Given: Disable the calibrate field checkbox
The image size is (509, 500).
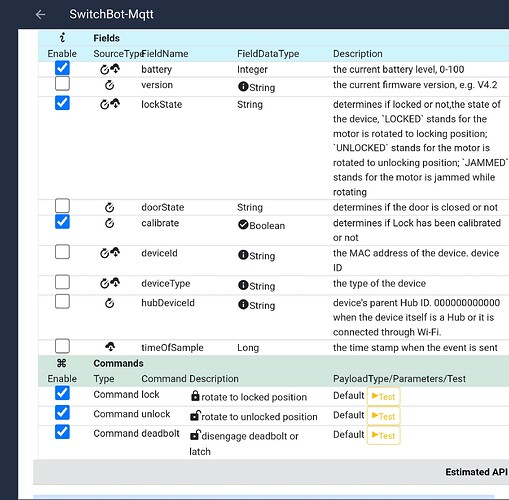Looking at the screenshot, I should [62, 221].
